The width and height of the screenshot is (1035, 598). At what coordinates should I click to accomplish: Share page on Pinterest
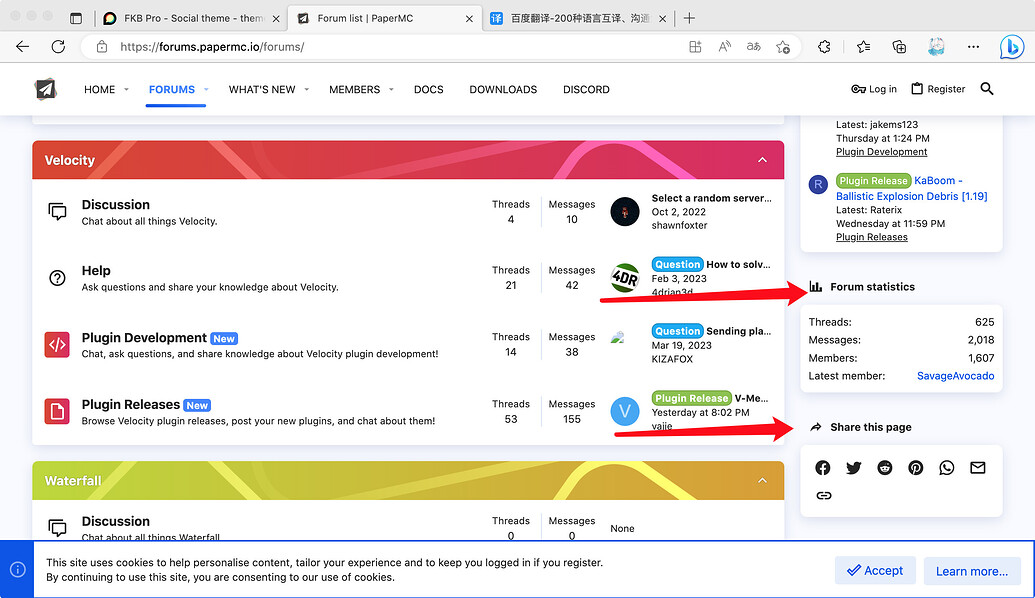pos(916,468)
